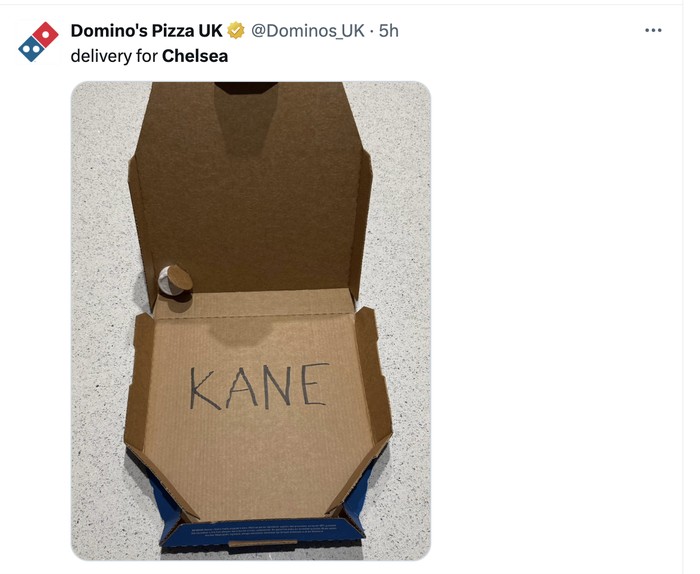This screenshot has height=574, width=700.
Task: Click the @Dominos_UK handle
Action: tap(307, 31)
